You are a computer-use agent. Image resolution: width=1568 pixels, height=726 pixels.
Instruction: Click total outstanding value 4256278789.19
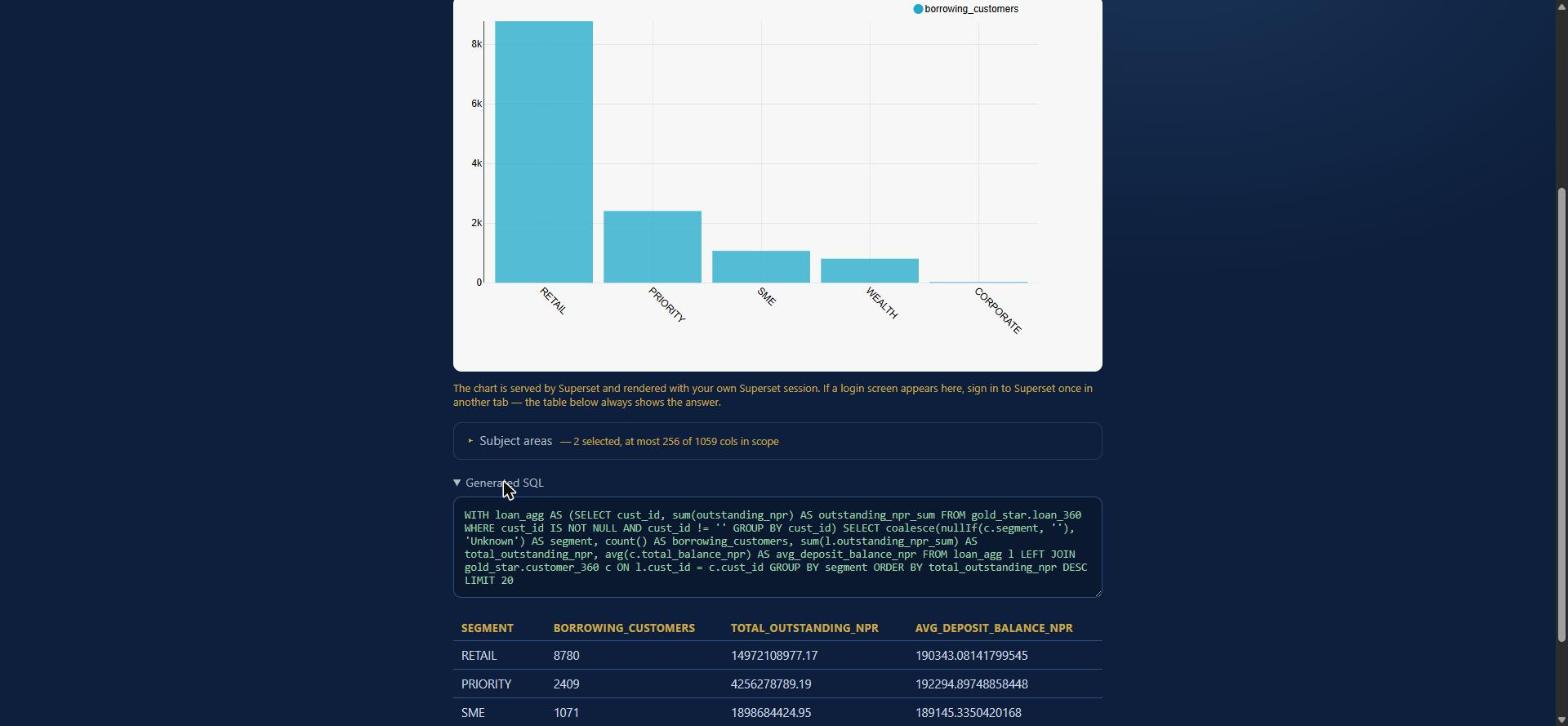771,684
